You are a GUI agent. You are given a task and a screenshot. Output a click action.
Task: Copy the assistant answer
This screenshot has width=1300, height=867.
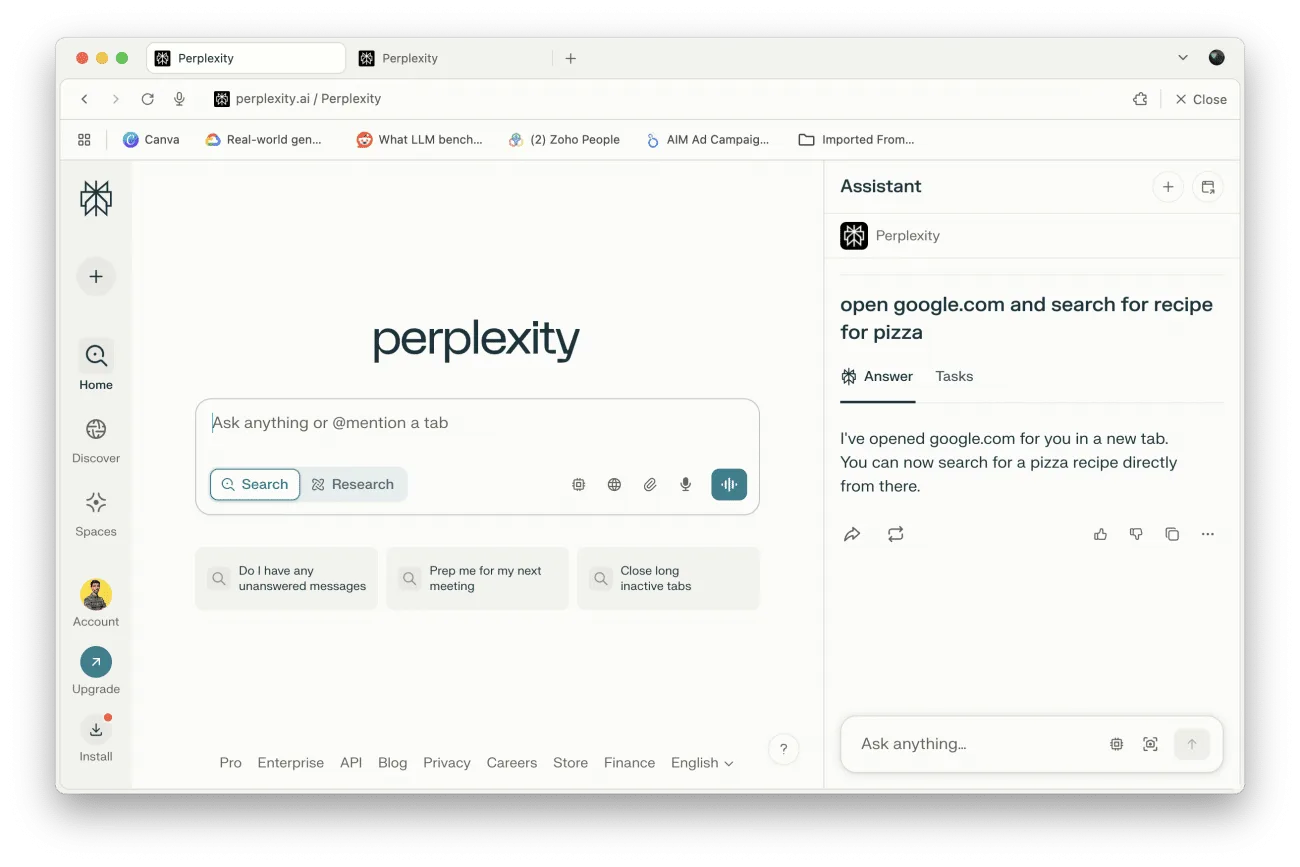[1172, 534]
